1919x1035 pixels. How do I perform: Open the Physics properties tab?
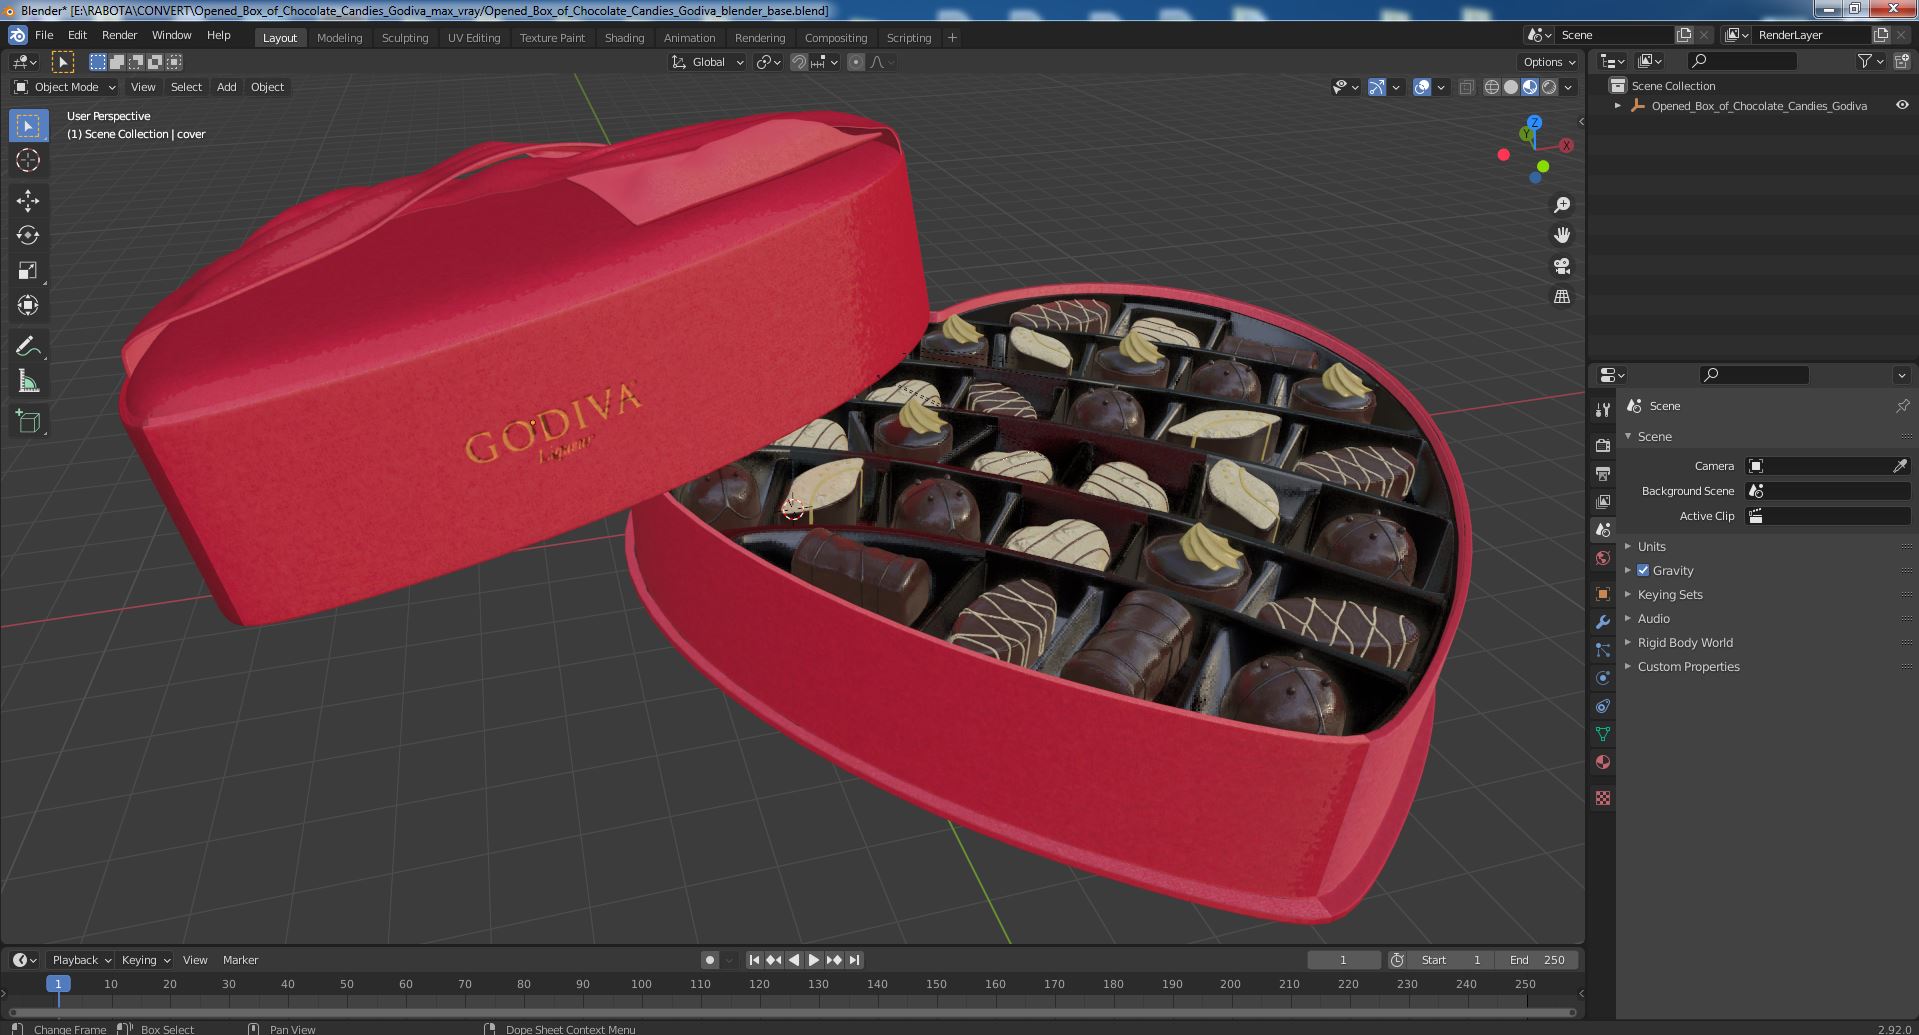point(1603,678)
